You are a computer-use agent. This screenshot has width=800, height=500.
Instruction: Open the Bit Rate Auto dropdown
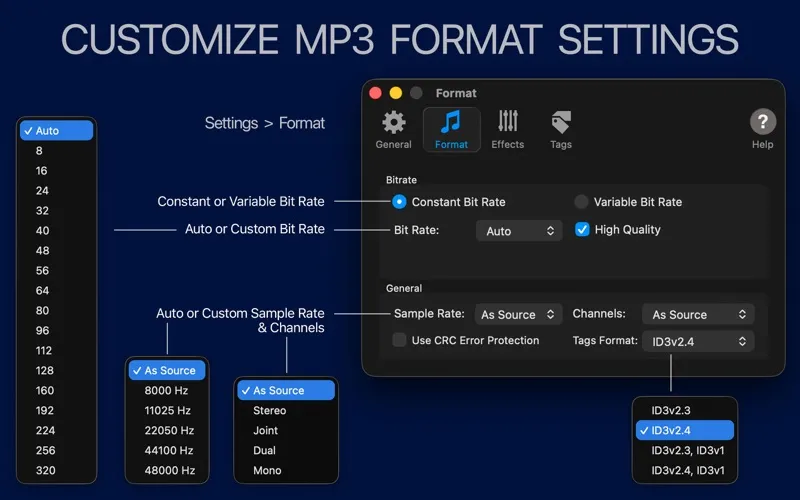pyautogui.click(x=519, y=231)
